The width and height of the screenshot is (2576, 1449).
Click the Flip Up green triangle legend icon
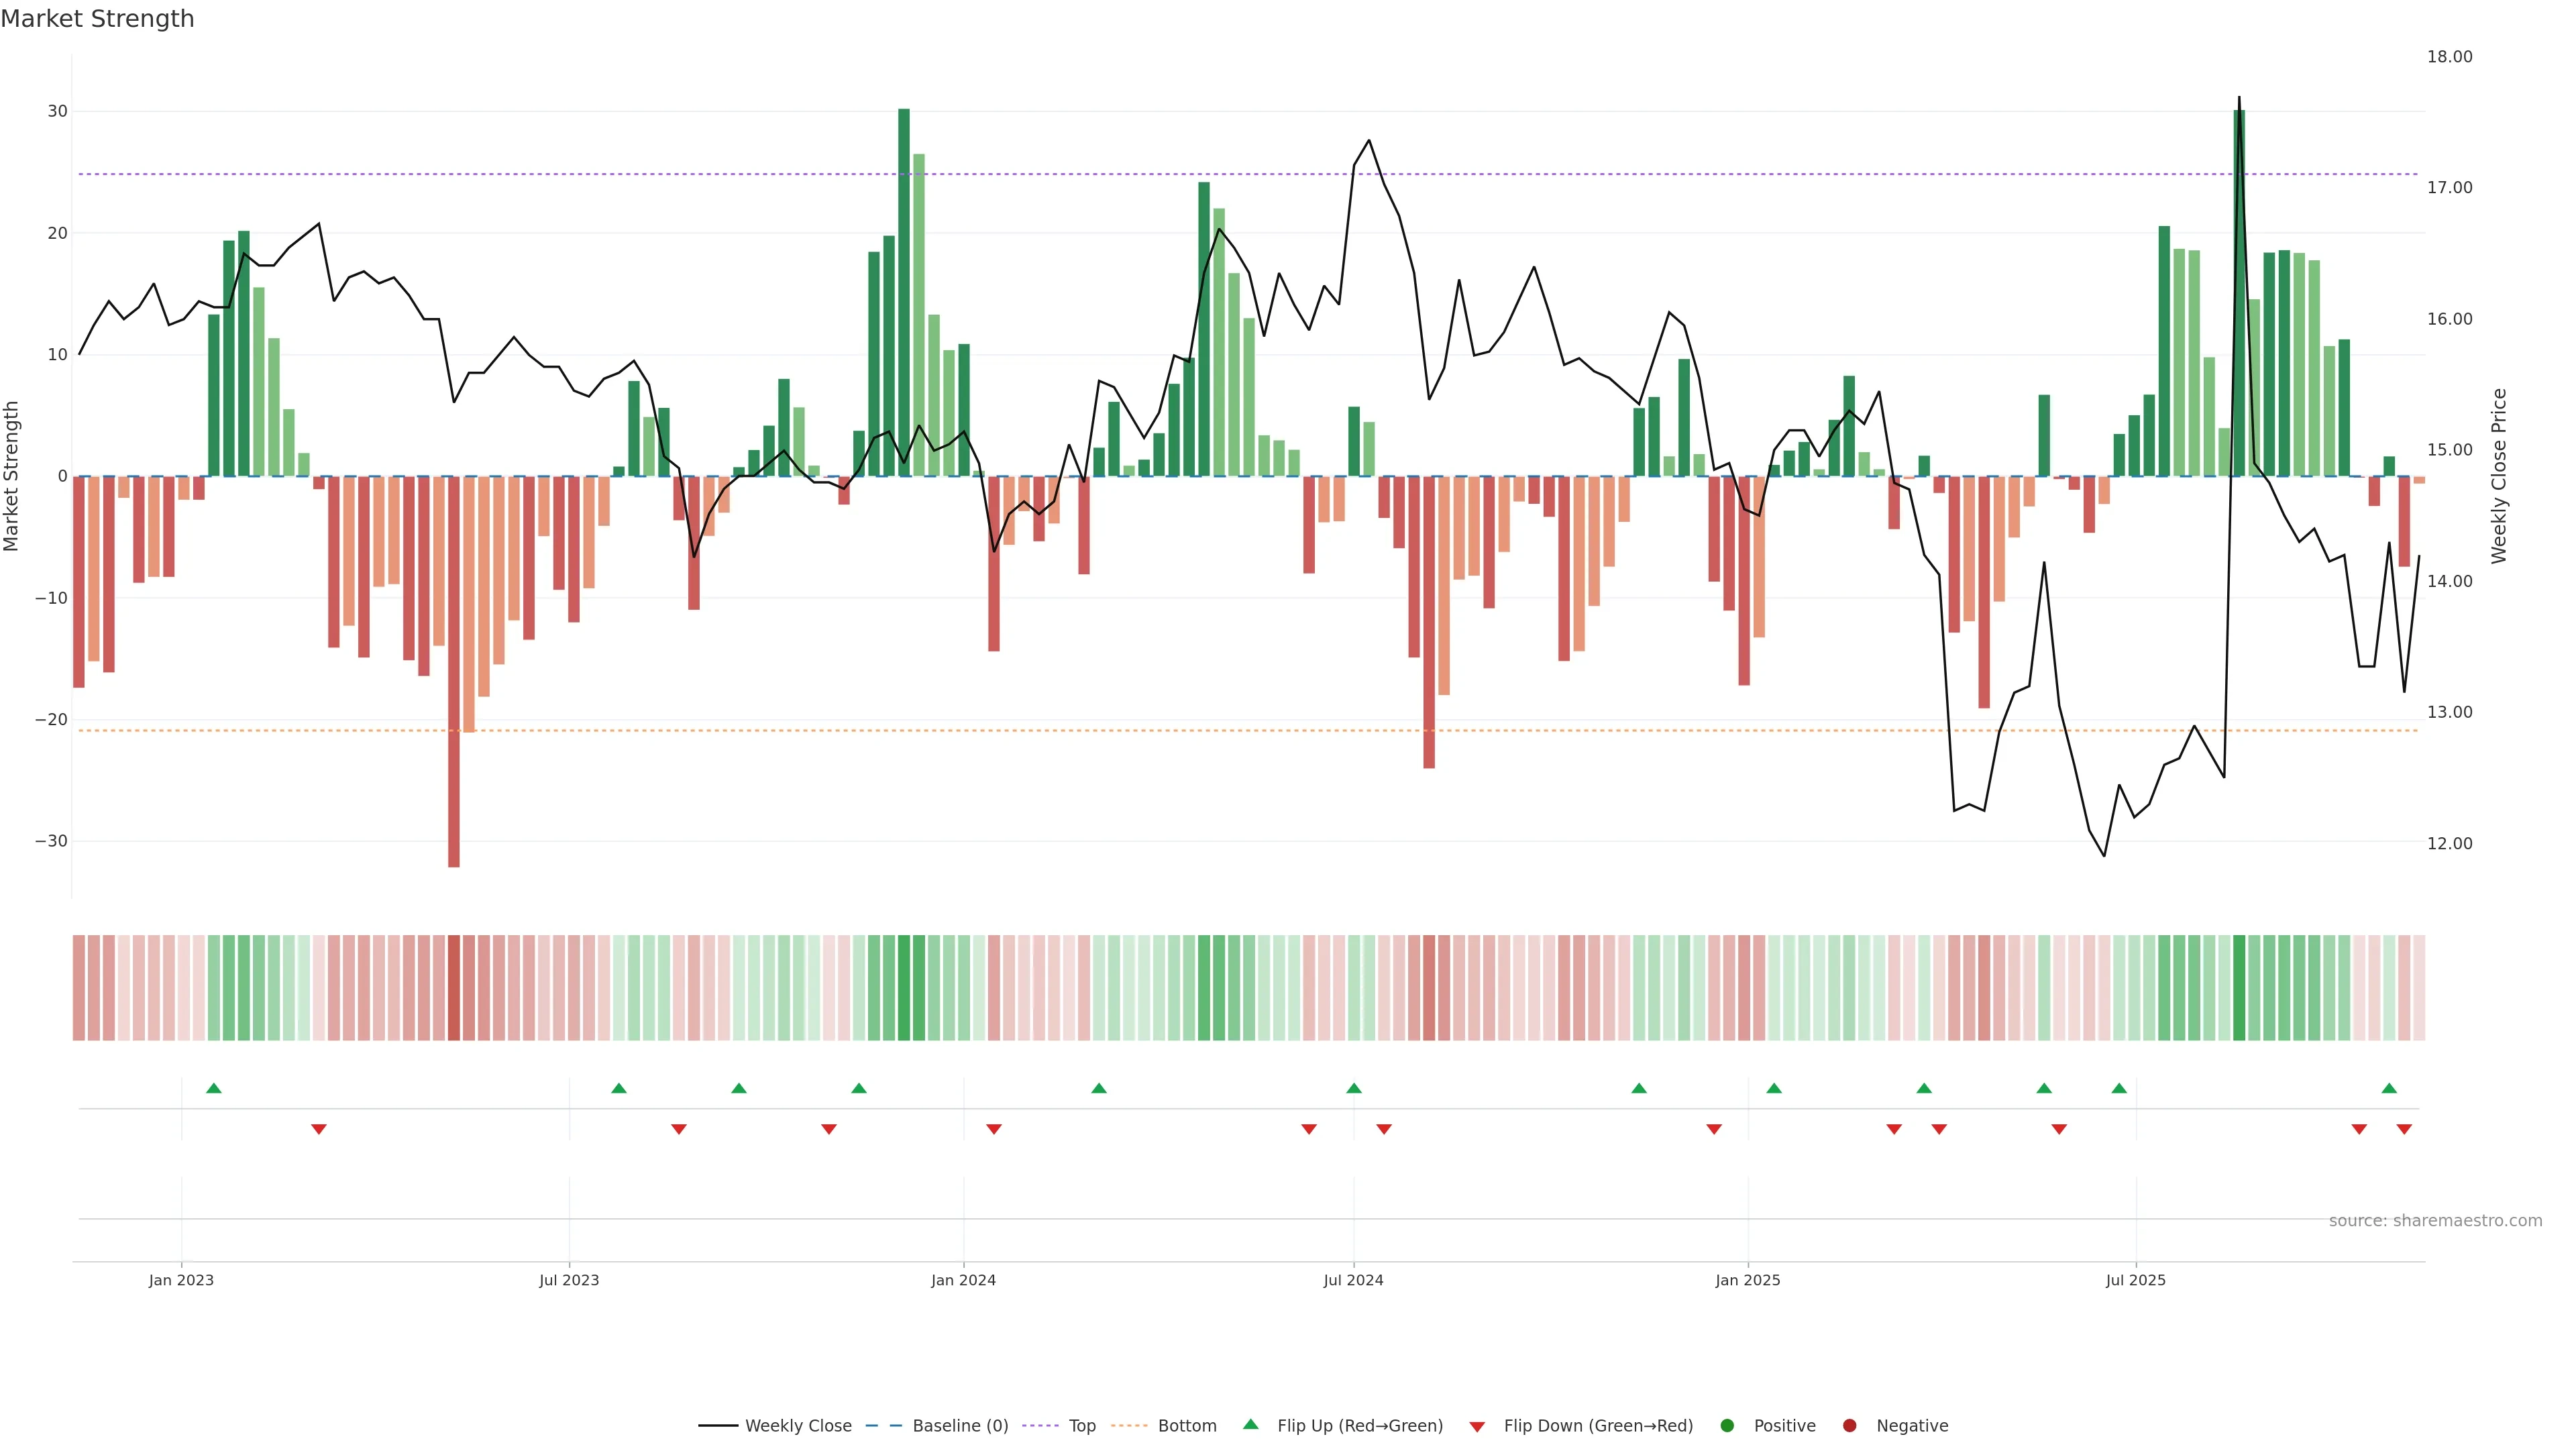pyautogui.click(x=1250, y=1425)
